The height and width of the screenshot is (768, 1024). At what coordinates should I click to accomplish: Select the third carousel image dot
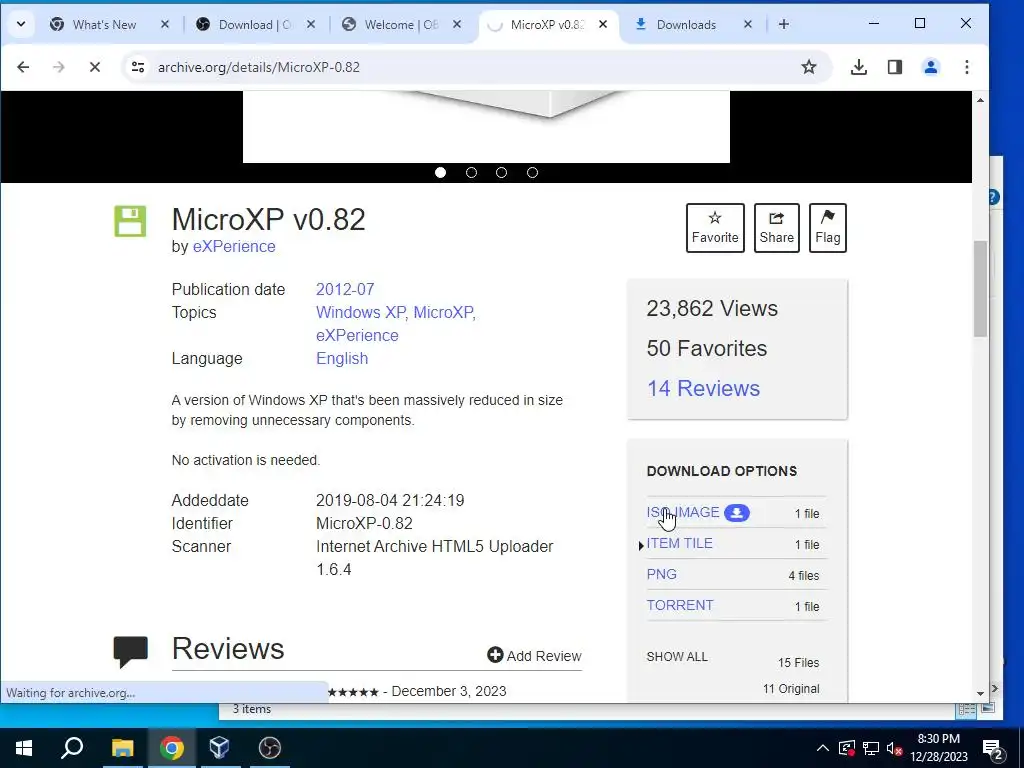(x=502, y=172)
